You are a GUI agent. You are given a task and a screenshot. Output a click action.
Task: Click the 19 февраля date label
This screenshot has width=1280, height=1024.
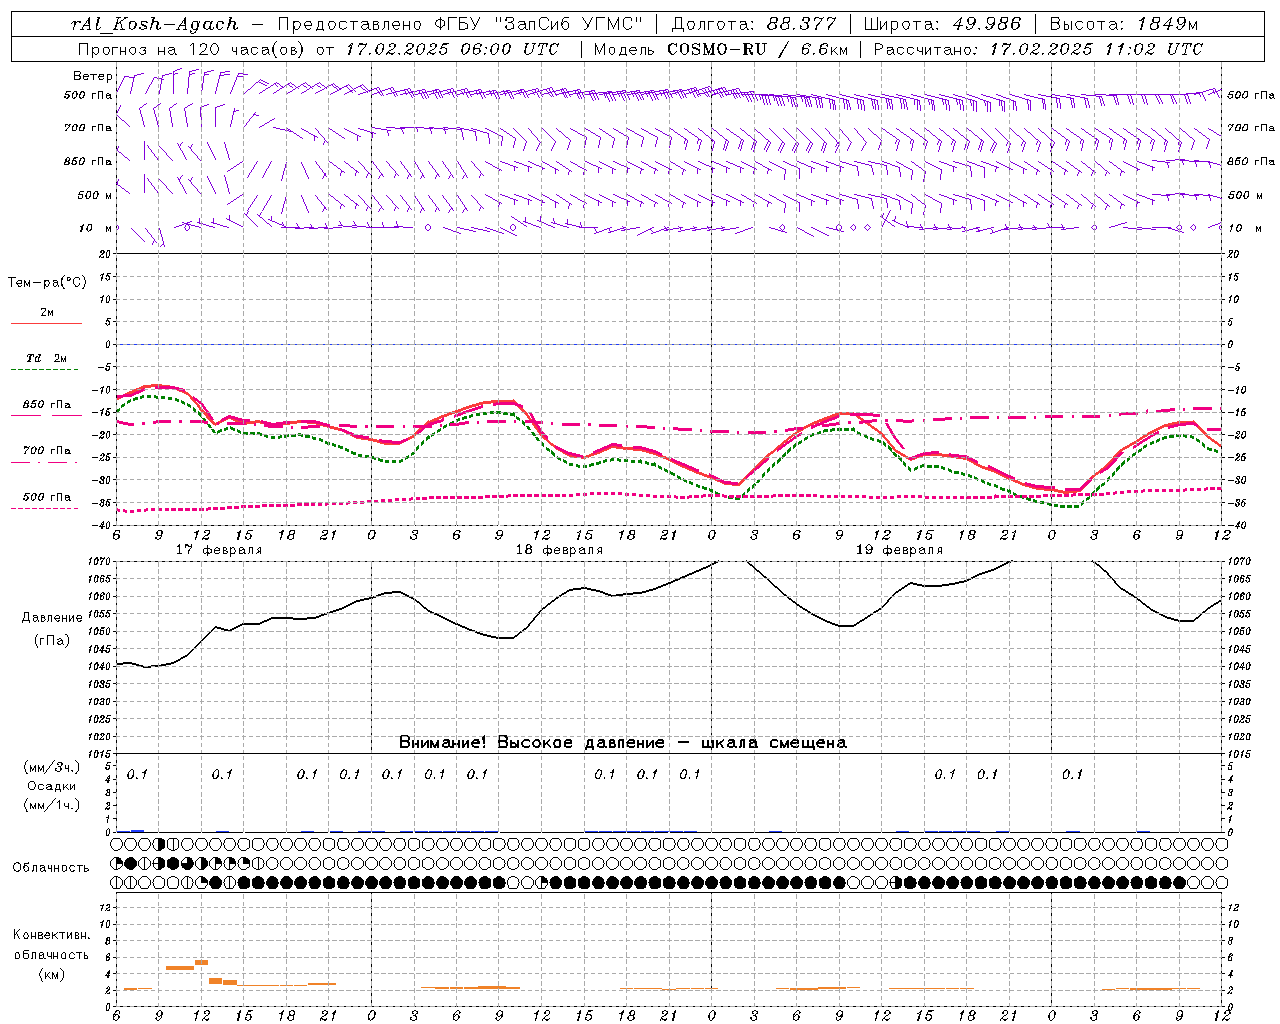899,550
